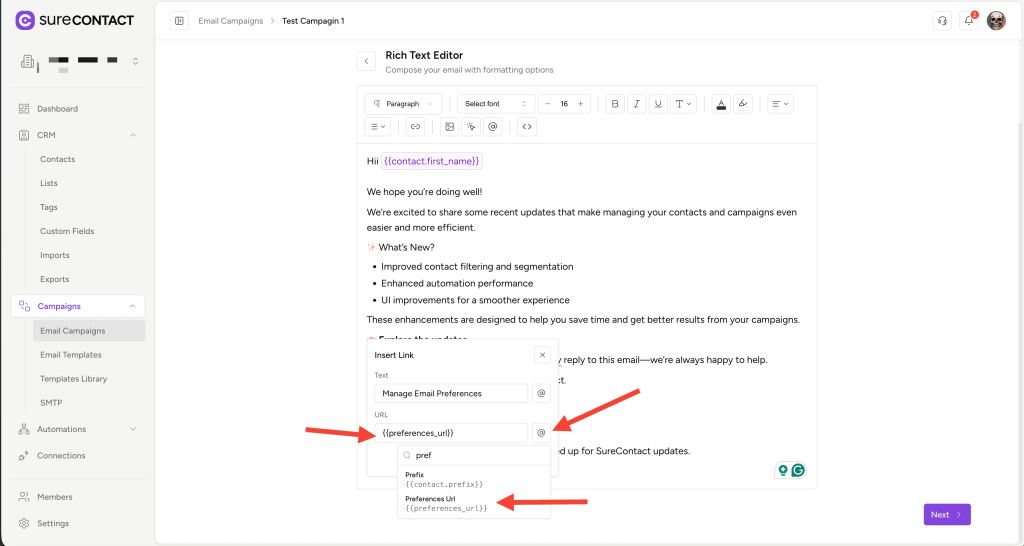The image size is (1024, 546).
Task: Open Email Templates in the sidebar
Action: tap(70, 355)
